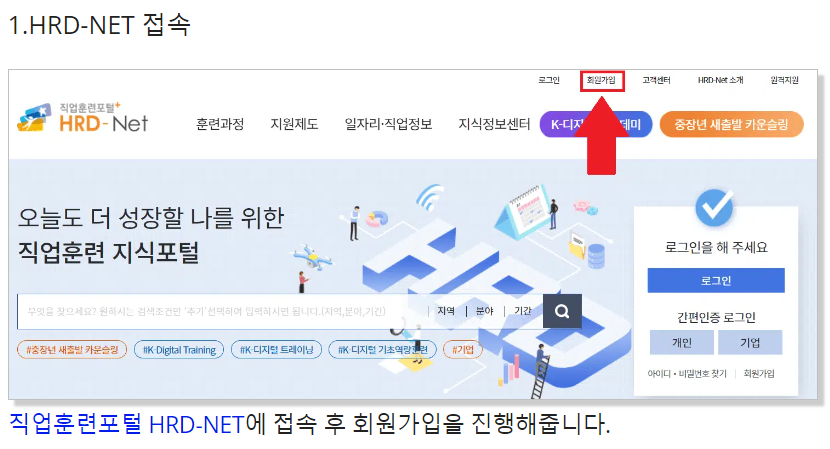Screen dimensions: 830x449
Task: Expand the 지역 search filter
Action: coord(446,311)
